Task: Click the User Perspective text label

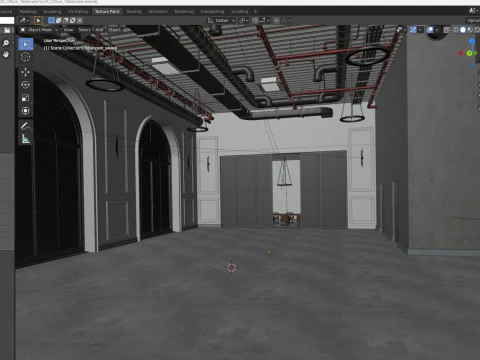Action: [x=59, y=41]
